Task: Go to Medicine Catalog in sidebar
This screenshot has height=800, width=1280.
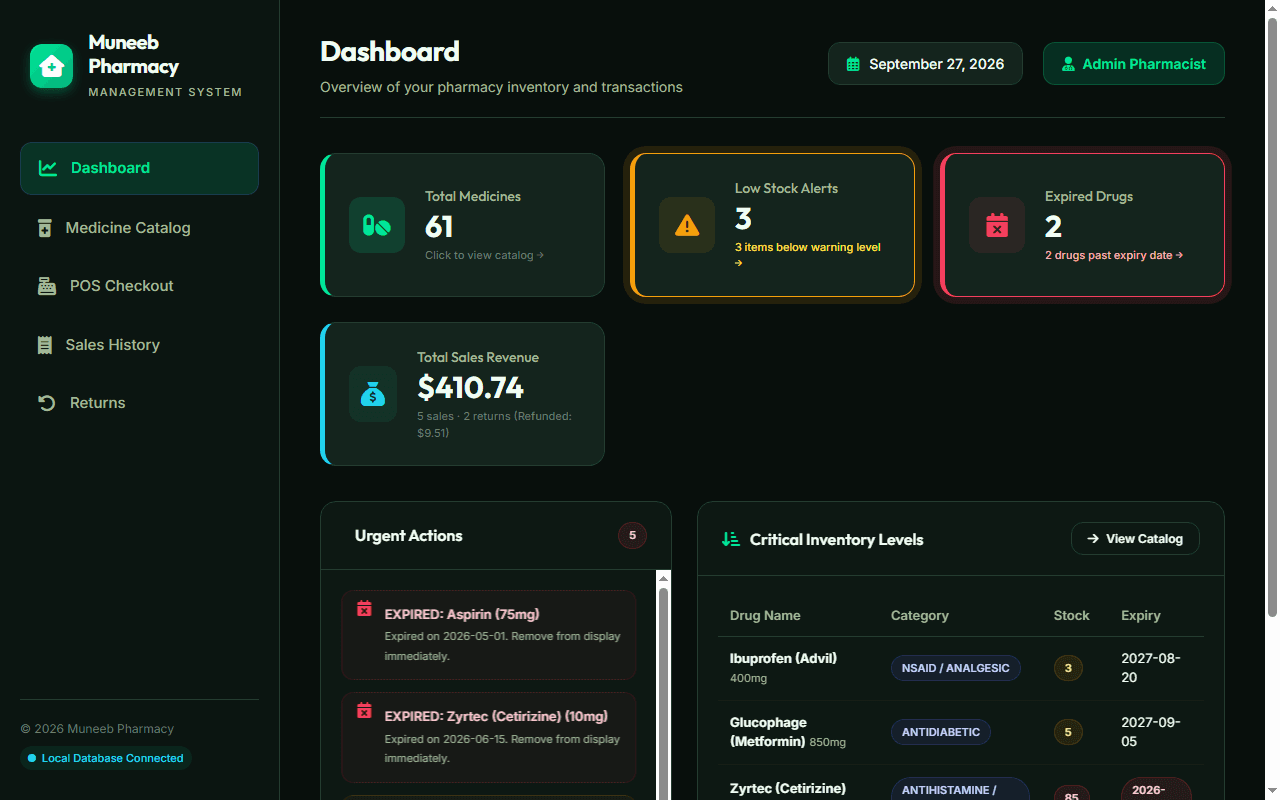Action: (x=139, y=228)
